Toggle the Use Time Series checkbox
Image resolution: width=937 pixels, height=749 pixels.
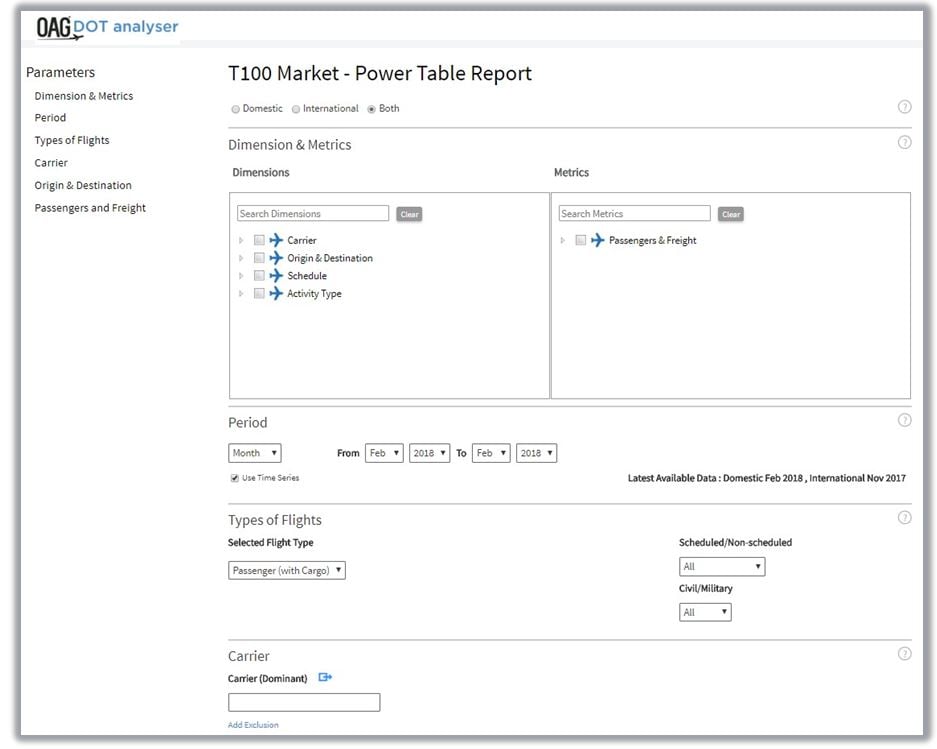pyautogui.click(x=235, y=478)
